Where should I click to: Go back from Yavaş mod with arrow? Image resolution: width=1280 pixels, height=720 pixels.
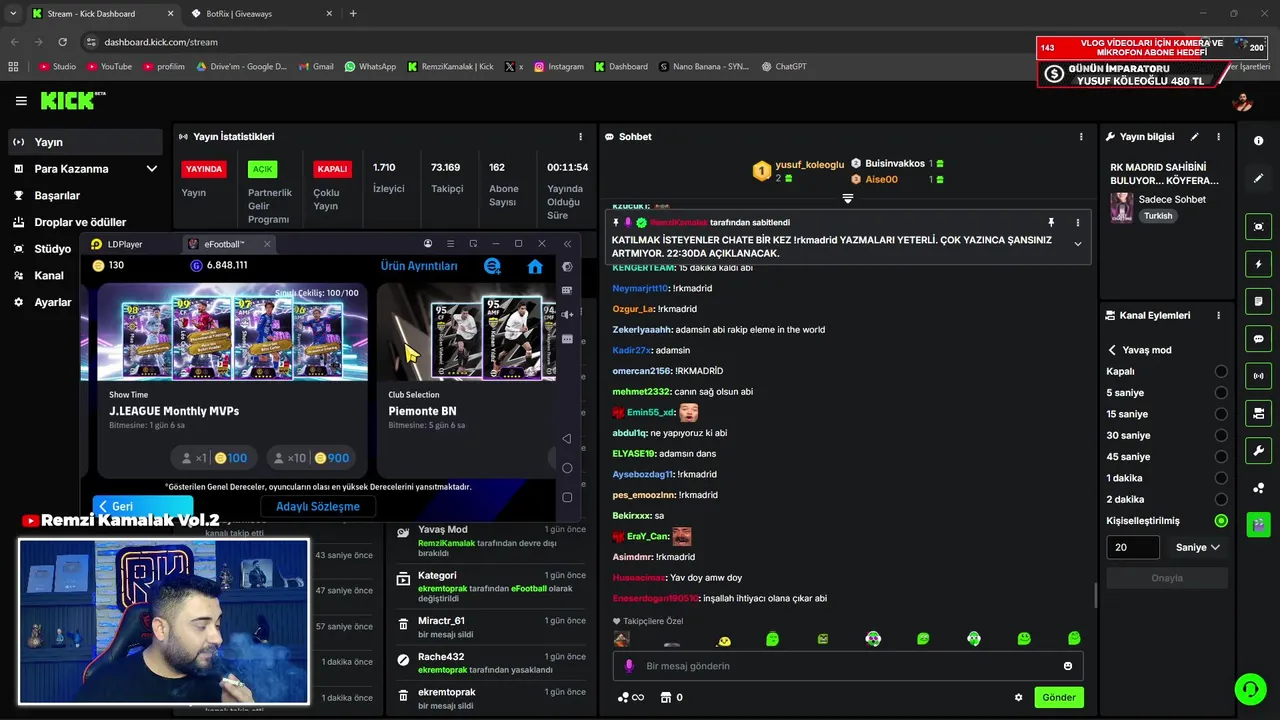point(1112,350)
